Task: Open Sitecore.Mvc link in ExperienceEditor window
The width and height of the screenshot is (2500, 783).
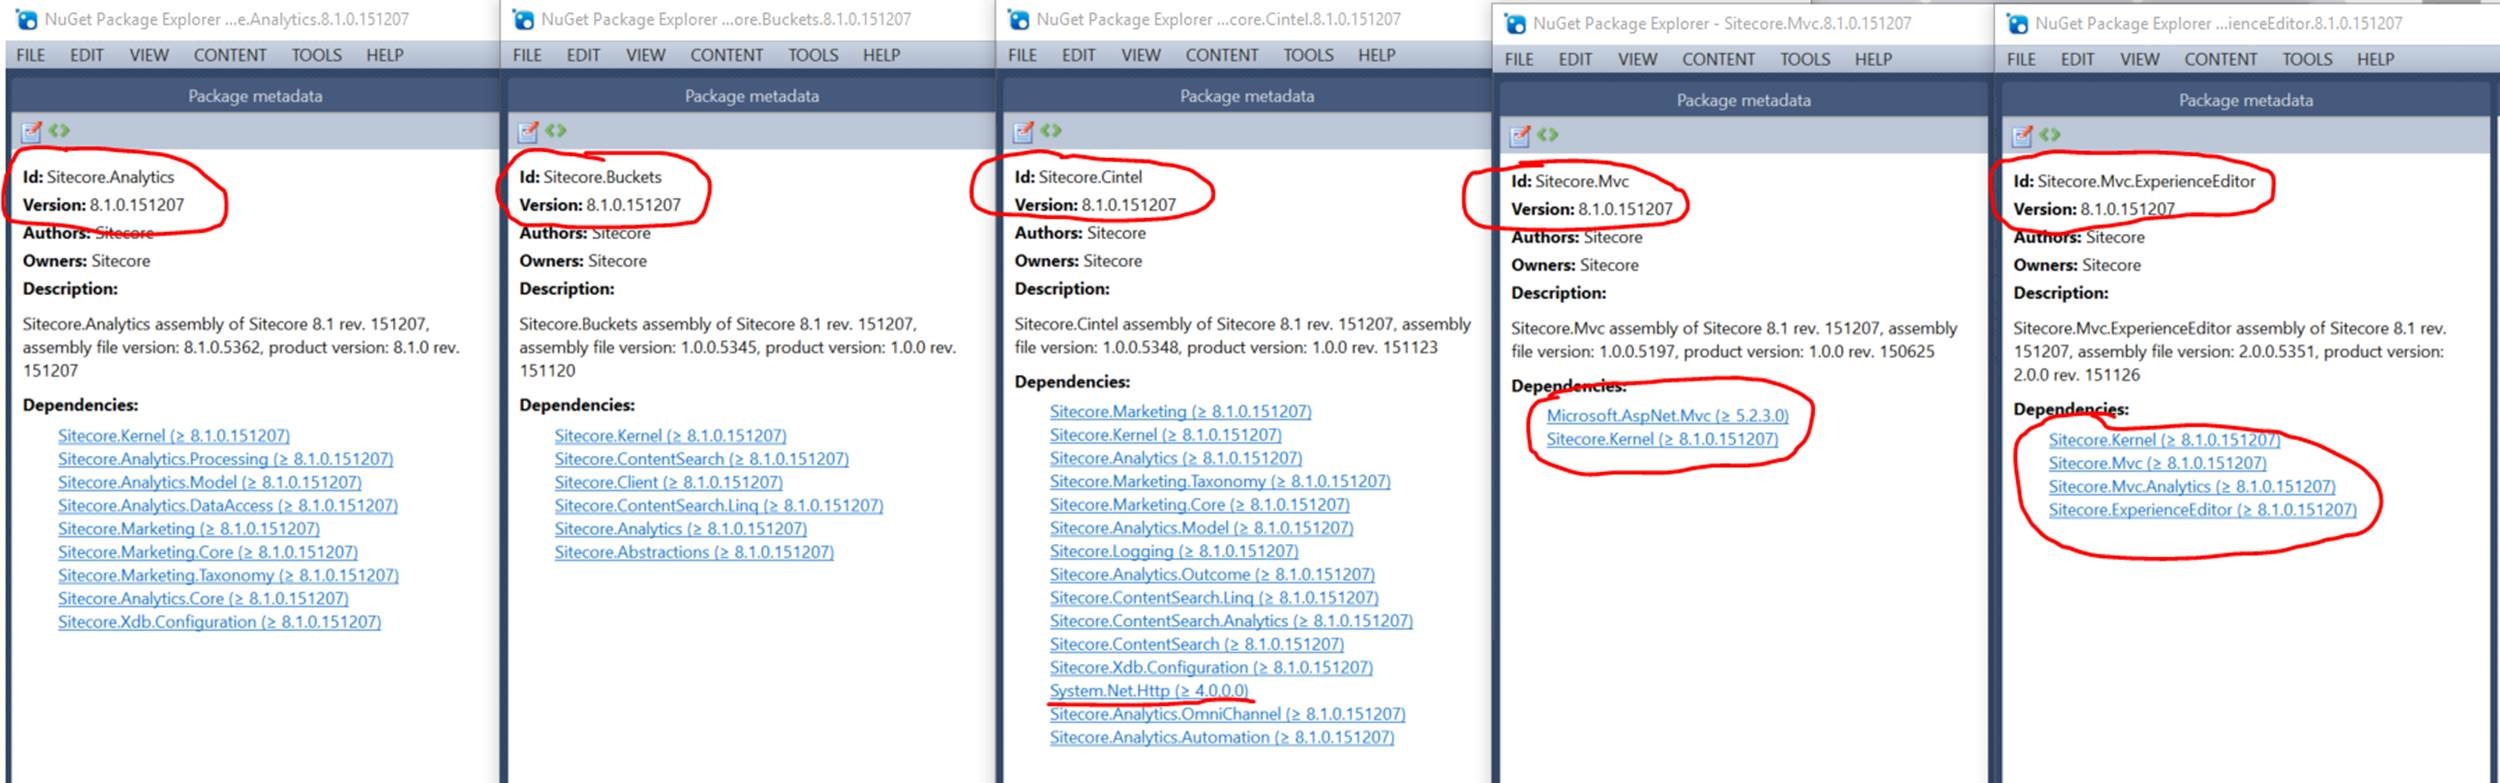Action: pos(2157,464)
